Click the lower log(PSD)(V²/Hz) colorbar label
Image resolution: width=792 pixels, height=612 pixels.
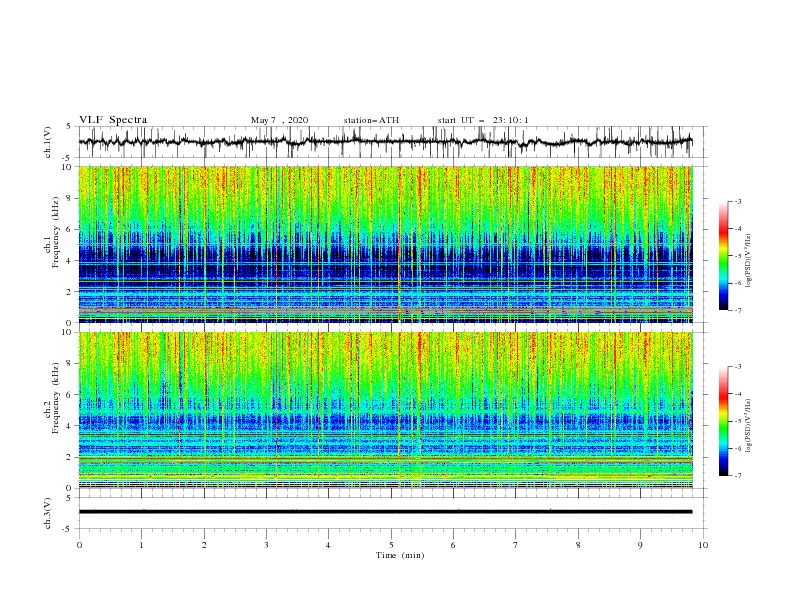tap(748, 426)
